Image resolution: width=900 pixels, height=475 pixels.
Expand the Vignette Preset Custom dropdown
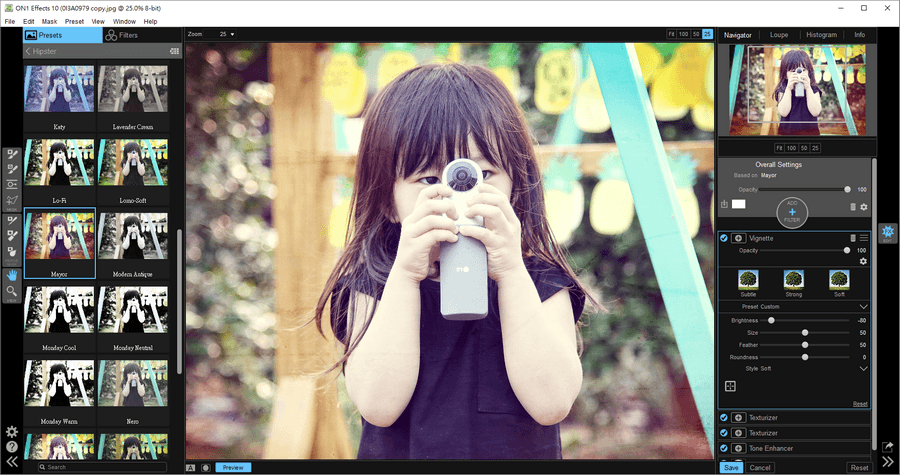863,307
